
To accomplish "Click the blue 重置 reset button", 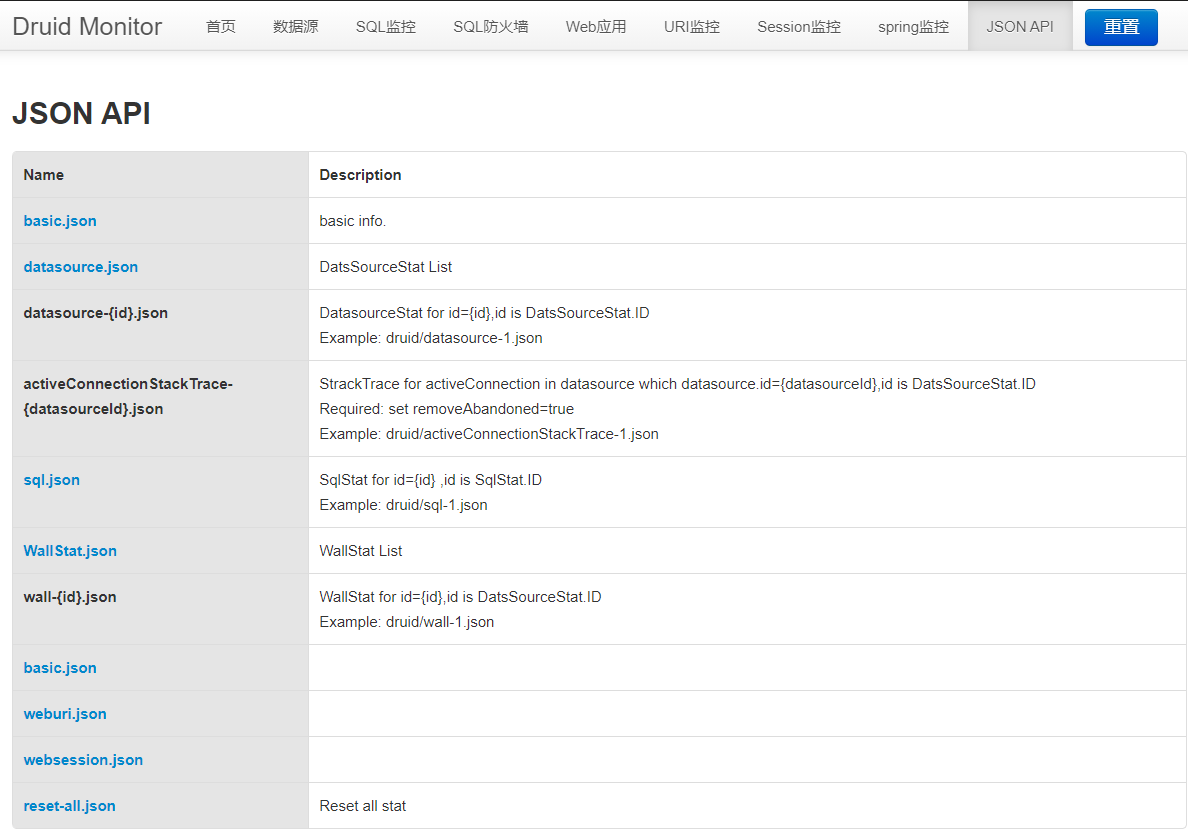I will (1121, 27).
